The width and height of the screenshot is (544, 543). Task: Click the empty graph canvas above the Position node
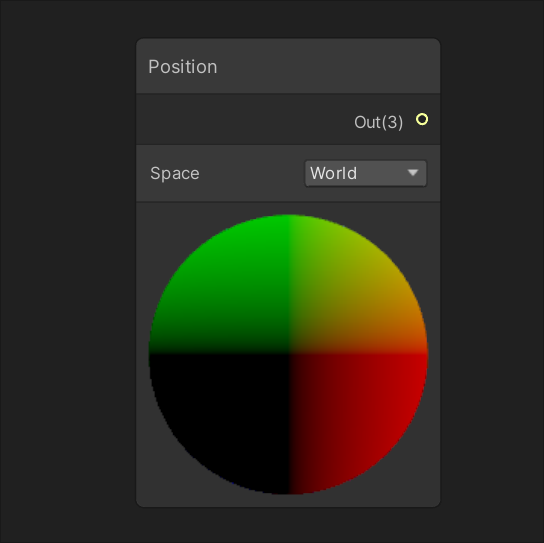pos(288,18)
